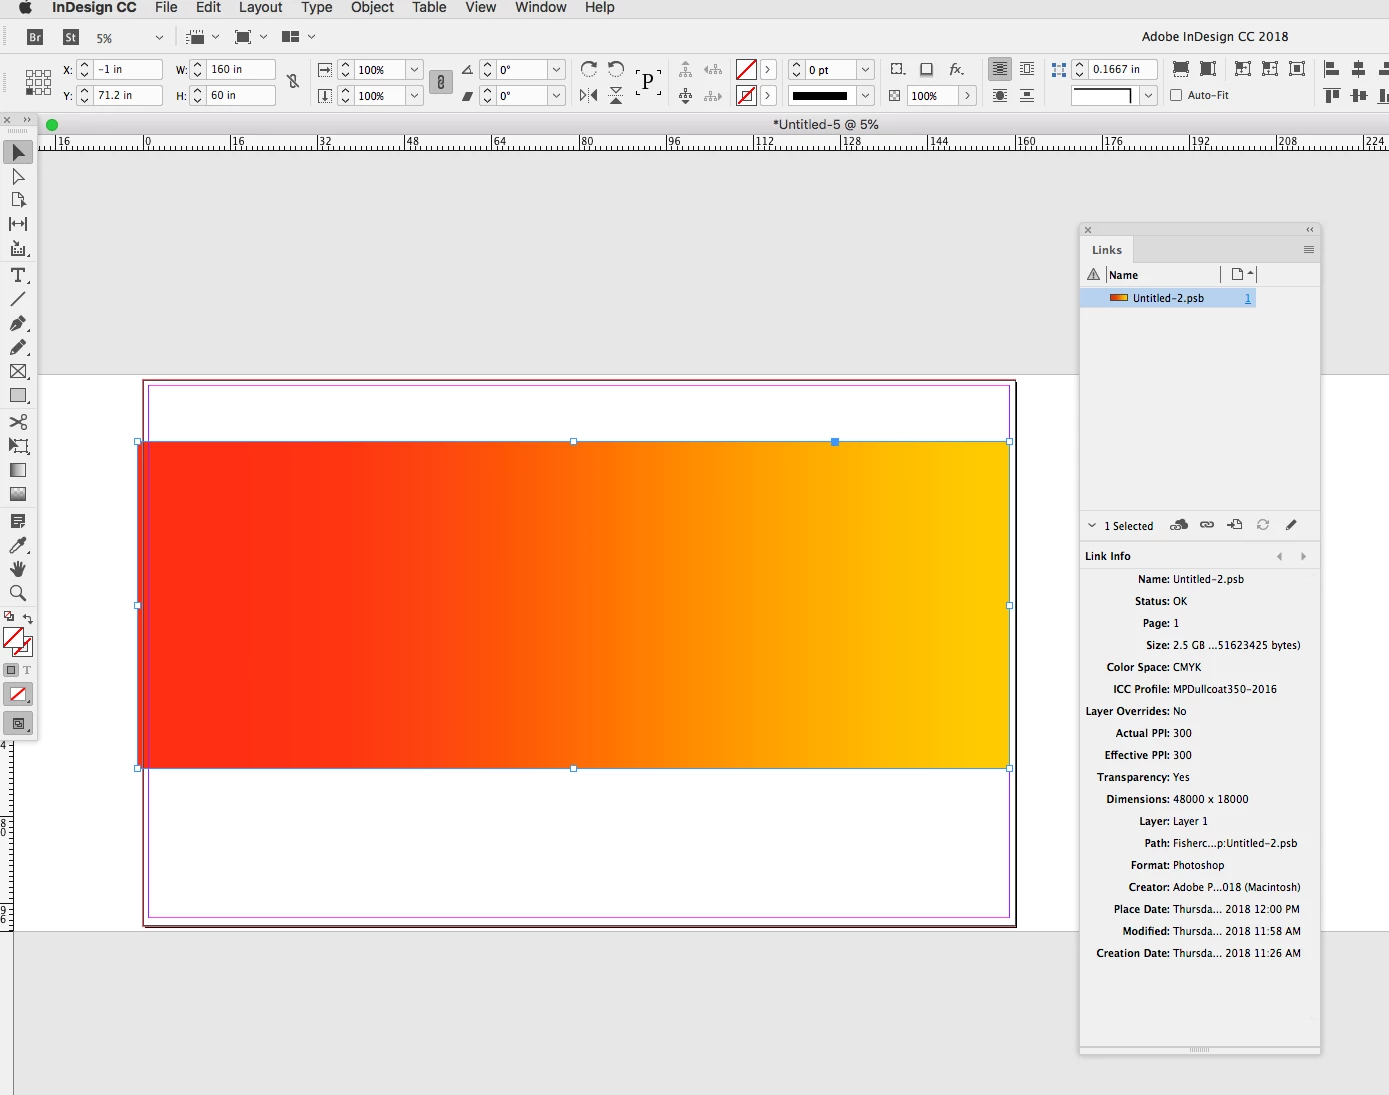Select the Eyedropper tool
This screenshot has height=1095, width=1389.
pos(18,545)
